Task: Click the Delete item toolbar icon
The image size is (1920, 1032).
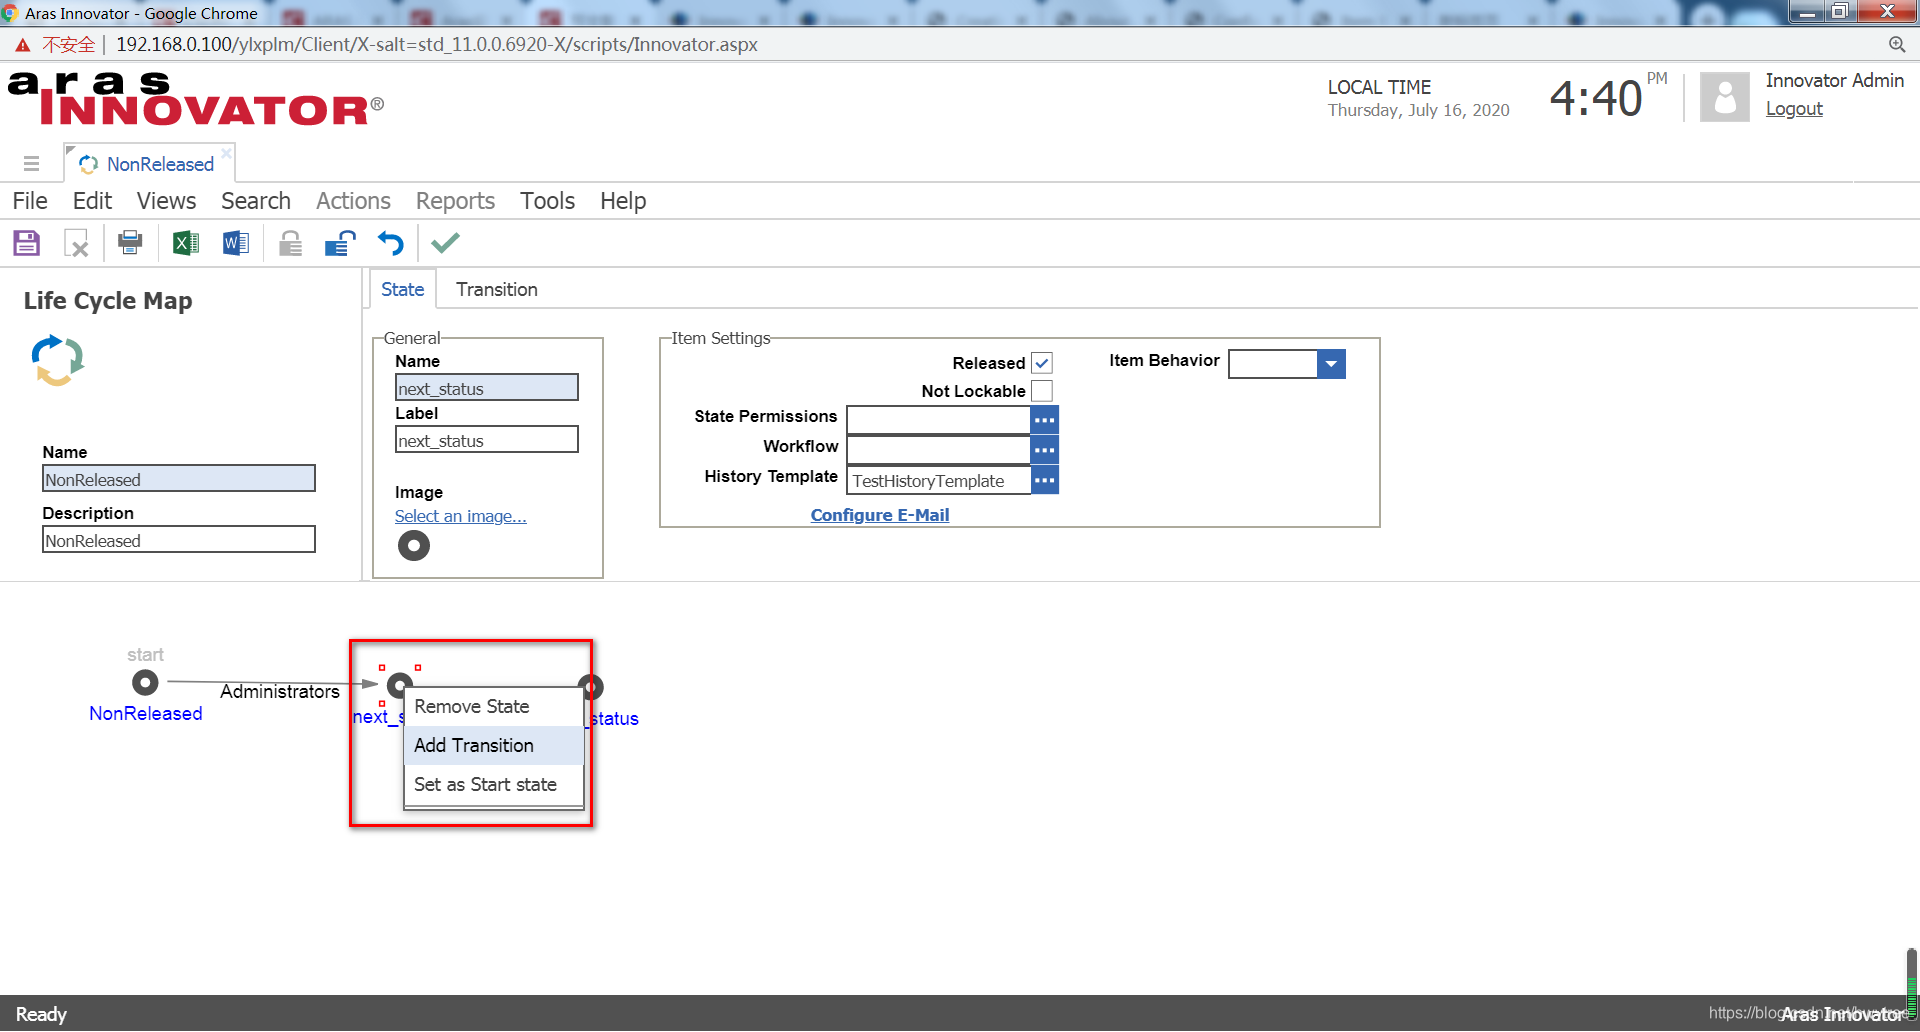Action: coord(76,243)
